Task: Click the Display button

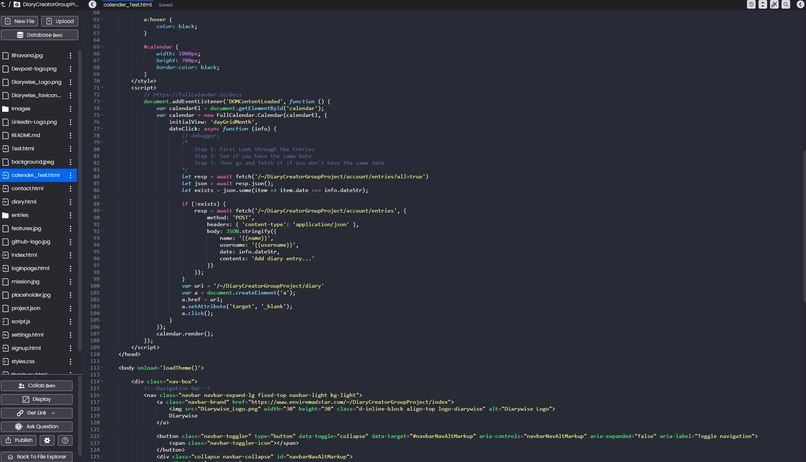Action: pyautogui.click(x=37, y=399)
